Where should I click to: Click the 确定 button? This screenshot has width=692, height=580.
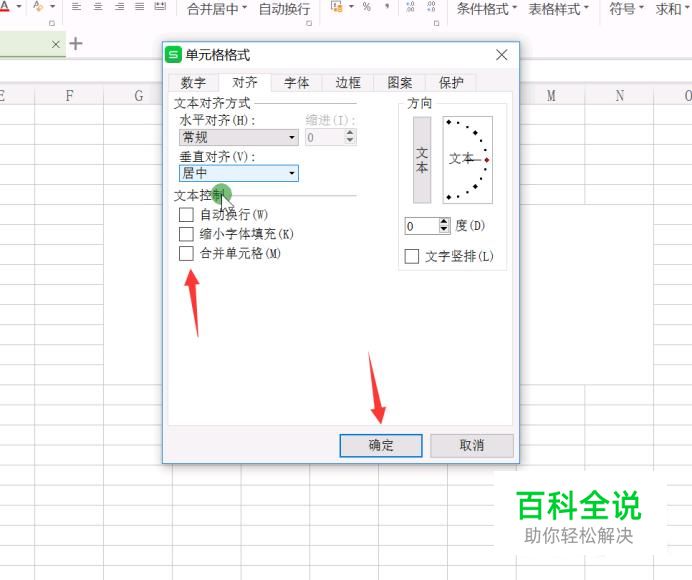point(381,445)
